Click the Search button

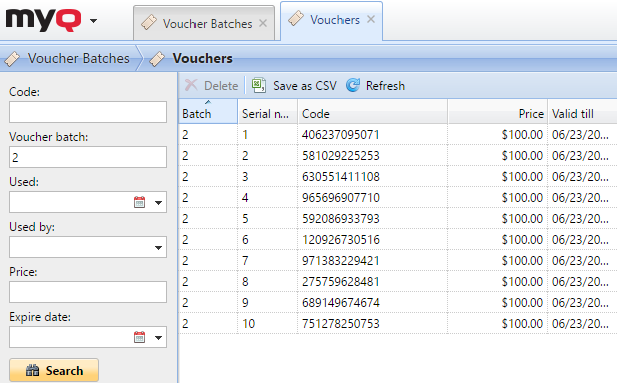tap(54, 370)
